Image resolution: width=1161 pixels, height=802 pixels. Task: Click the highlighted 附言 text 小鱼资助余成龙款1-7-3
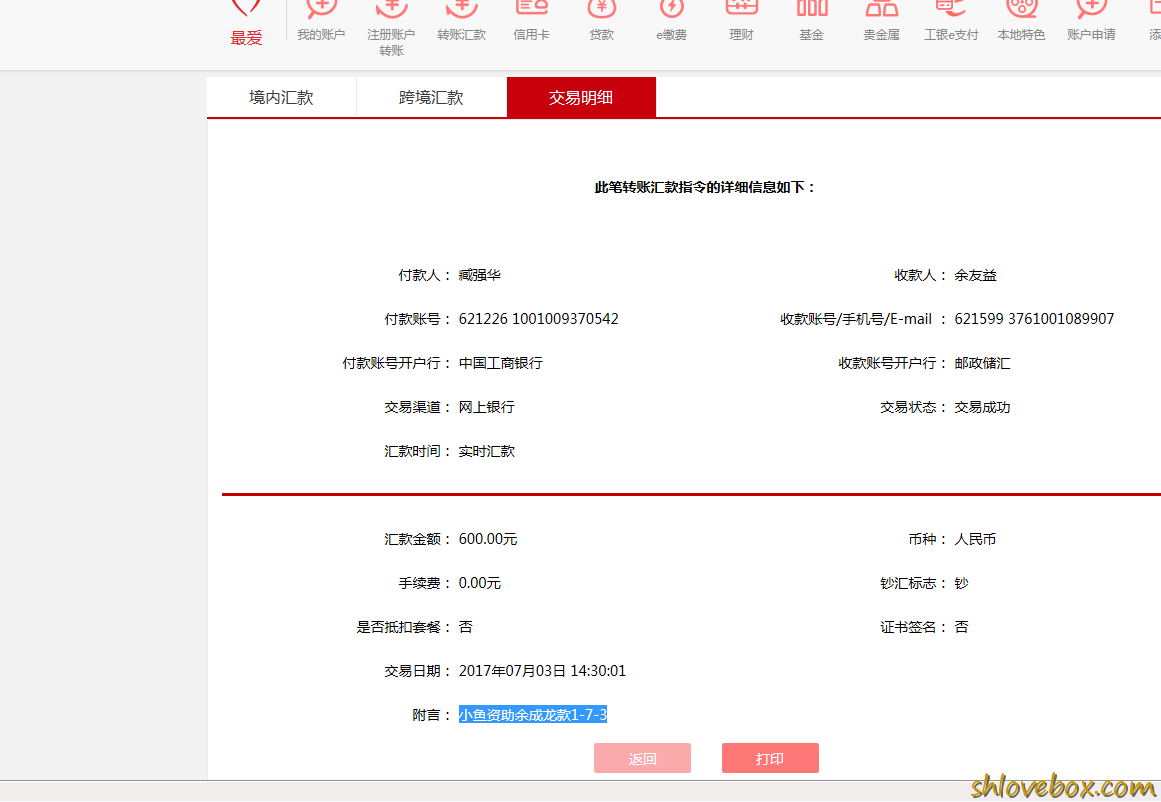coord(532,715)
